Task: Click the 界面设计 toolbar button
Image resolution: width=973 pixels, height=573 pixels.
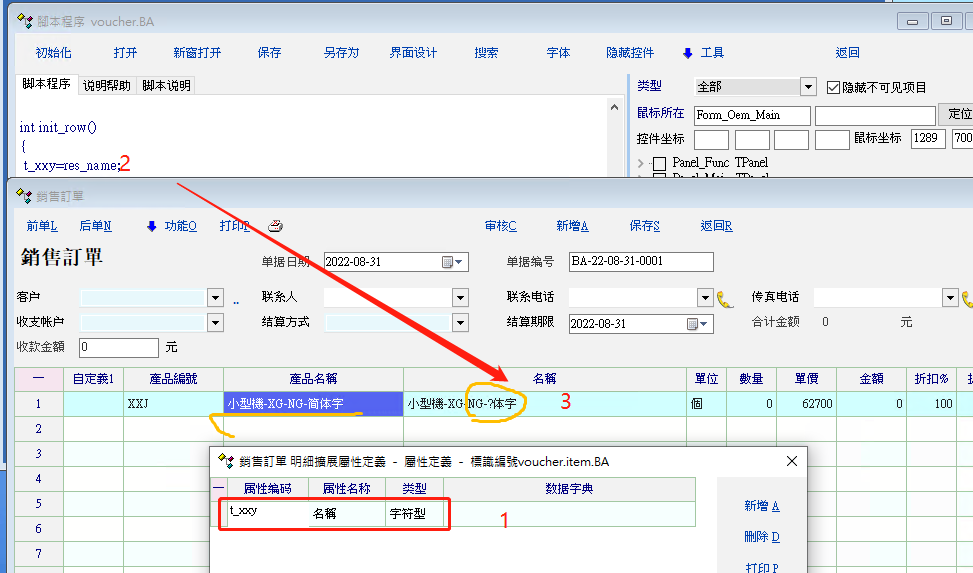Action: coord(413,53)
